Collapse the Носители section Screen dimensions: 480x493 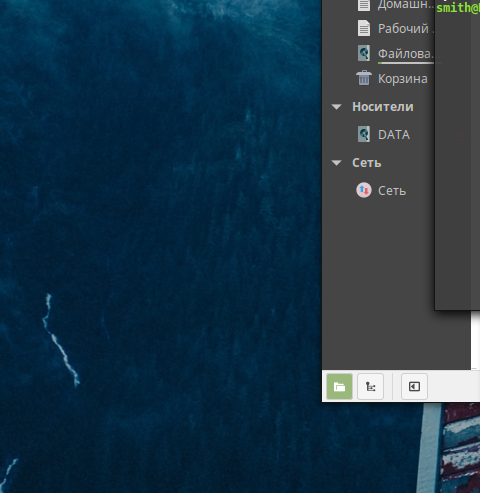point(337,107)
